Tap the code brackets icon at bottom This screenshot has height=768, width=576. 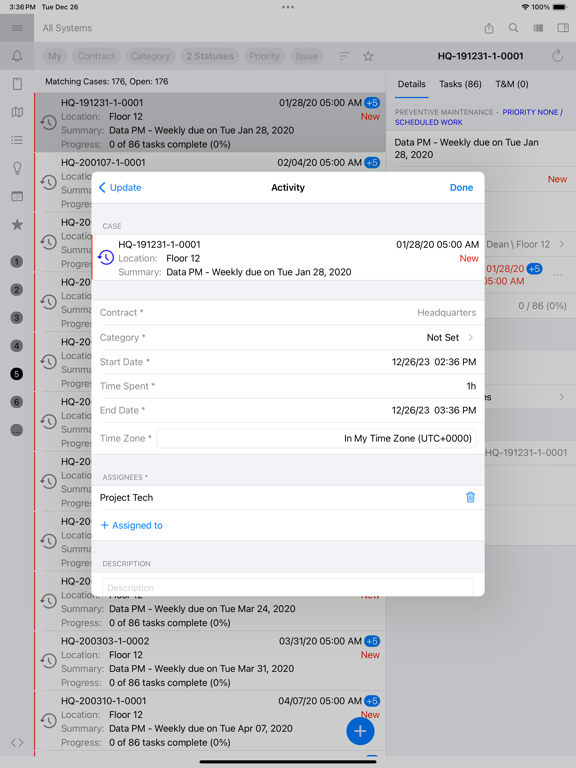coord(17,743)
